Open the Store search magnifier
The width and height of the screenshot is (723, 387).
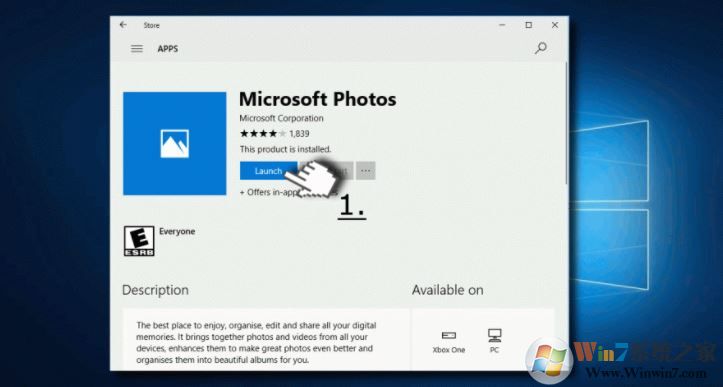[x=540, y=48]
